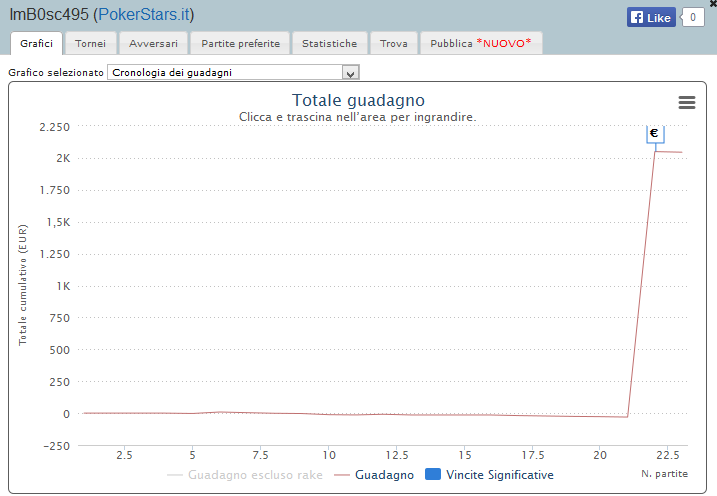717x496 pixels.
Task: Click the euro significant win marker
Action: coord(654,133)
